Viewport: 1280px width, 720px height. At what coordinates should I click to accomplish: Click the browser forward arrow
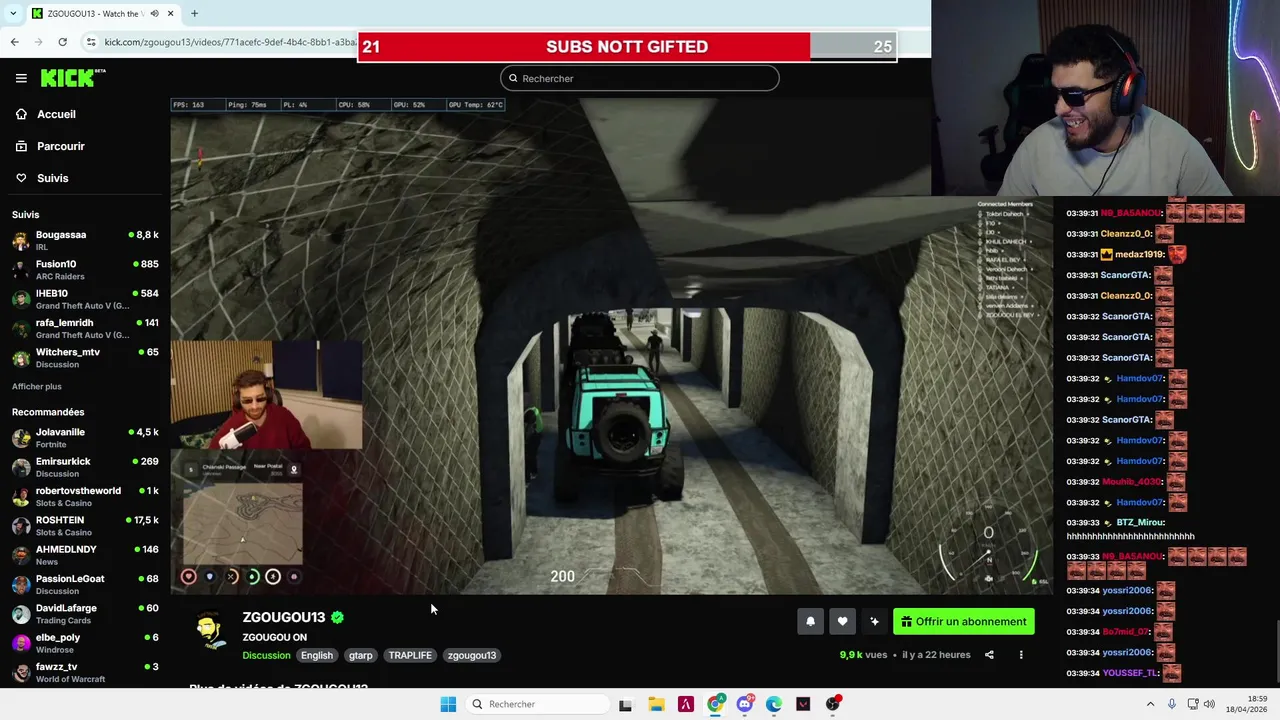tap(38, 42)
